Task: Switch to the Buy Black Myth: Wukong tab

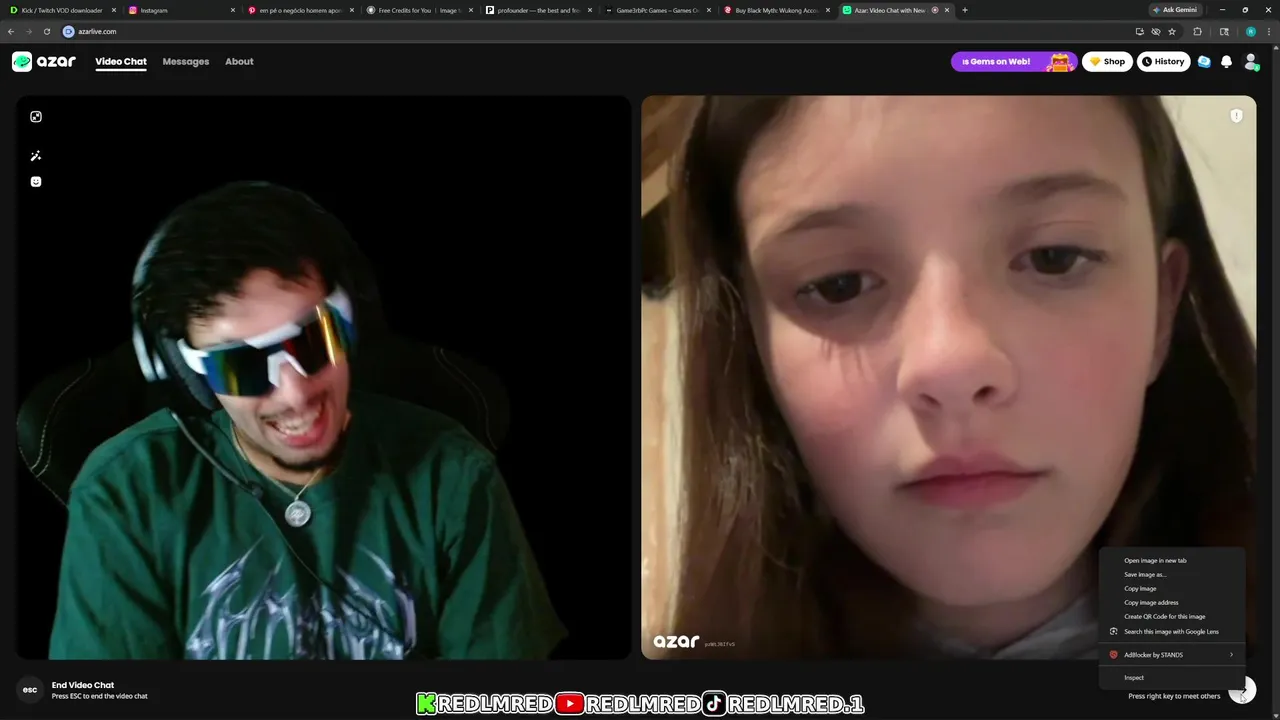Action: pyautogui.click(x=775, y=10)
